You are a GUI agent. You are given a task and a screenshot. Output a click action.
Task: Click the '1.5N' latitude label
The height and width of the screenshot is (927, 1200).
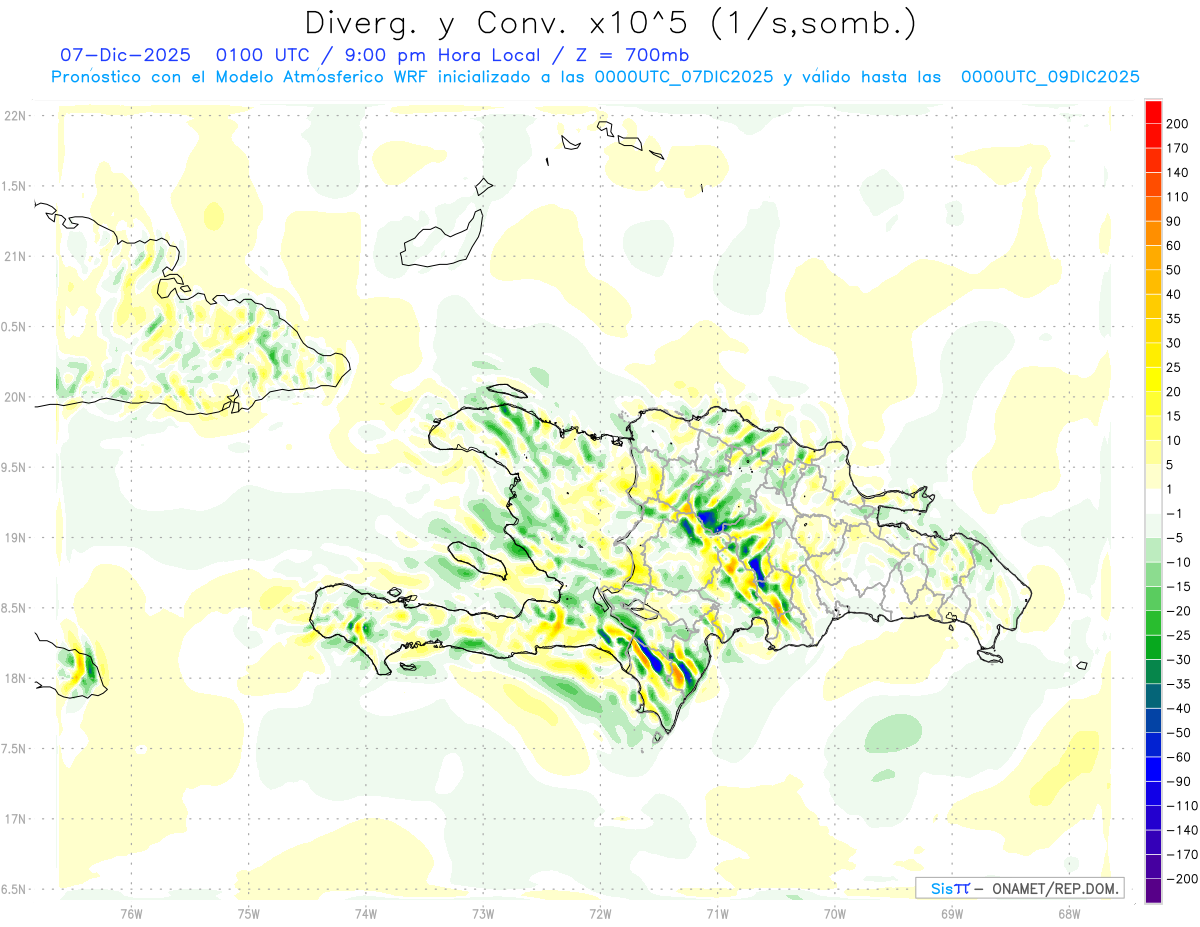pyautogui.click(x=14, y=186)
